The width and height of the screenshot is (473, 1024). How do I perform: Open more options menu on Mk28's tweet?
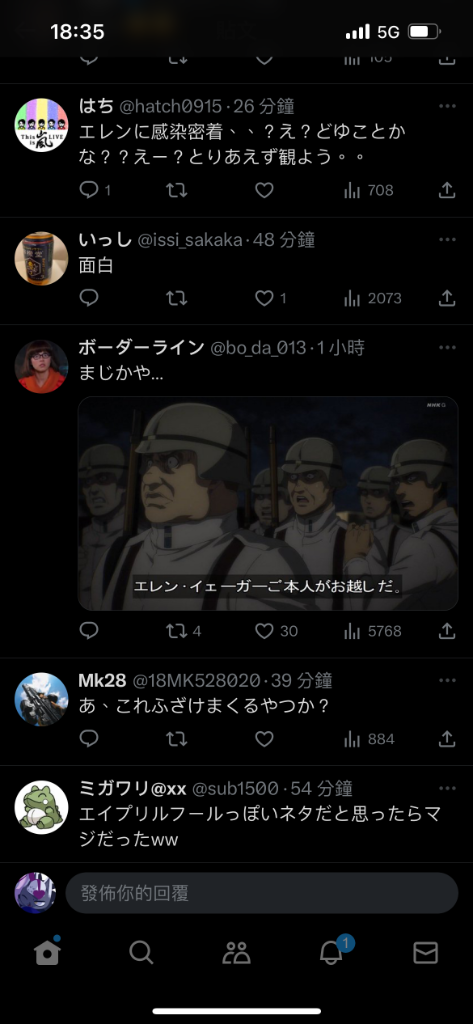coord(448,680)
